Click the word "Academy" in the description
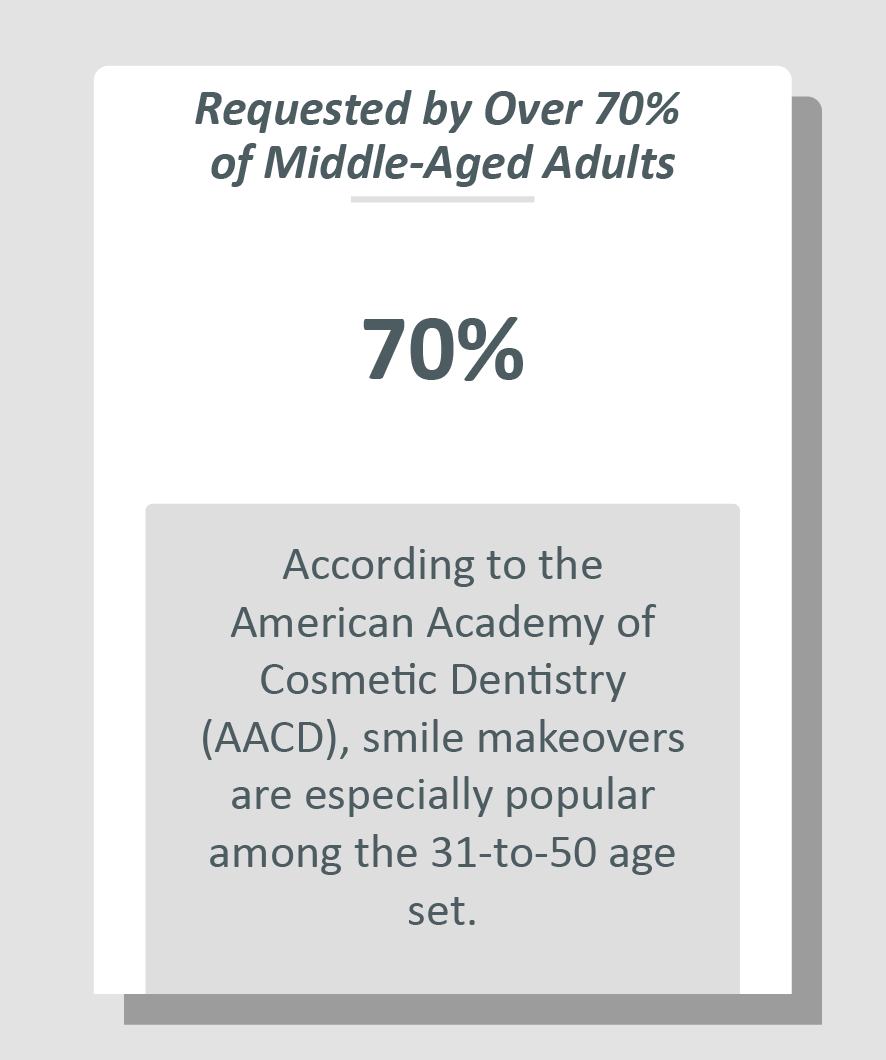Screen dimensions: 886x1060 [505, 623]
